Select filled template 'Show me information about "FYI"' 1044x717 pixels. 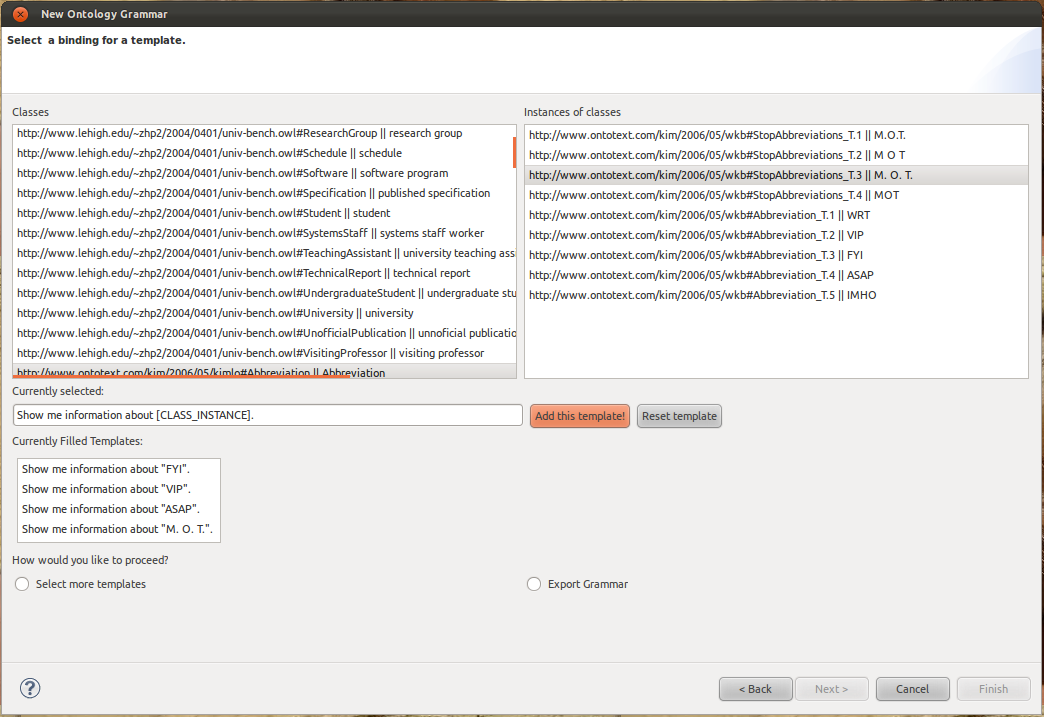tap(106, 469)
